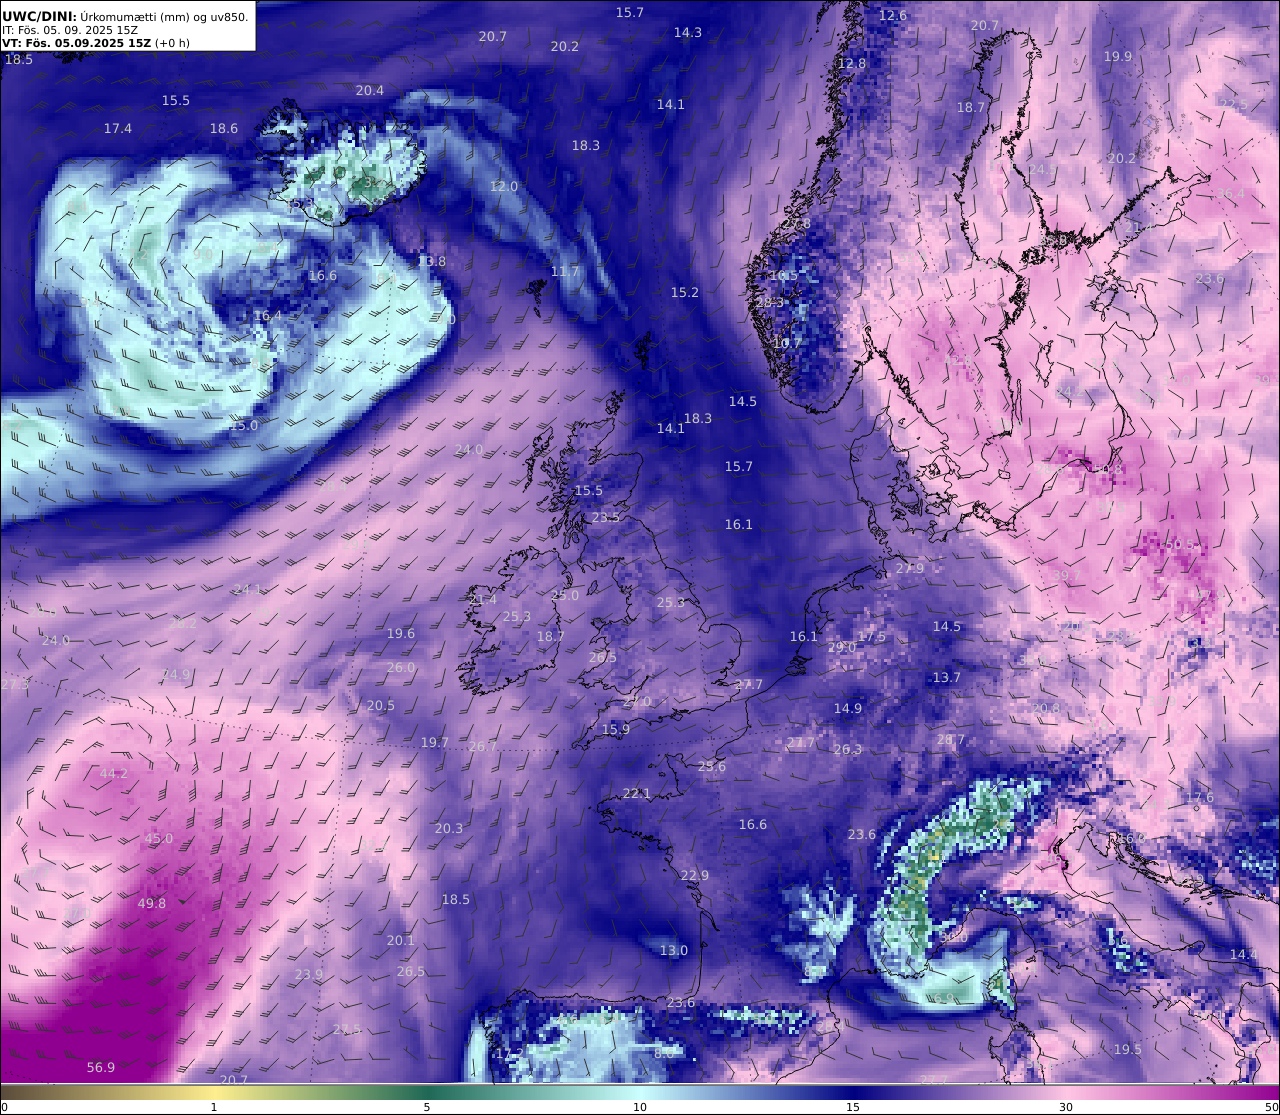This screenshot has width=1280, height=1115.
Task: Select the 19.6 value west of Ireland
Action: point(401,633)
